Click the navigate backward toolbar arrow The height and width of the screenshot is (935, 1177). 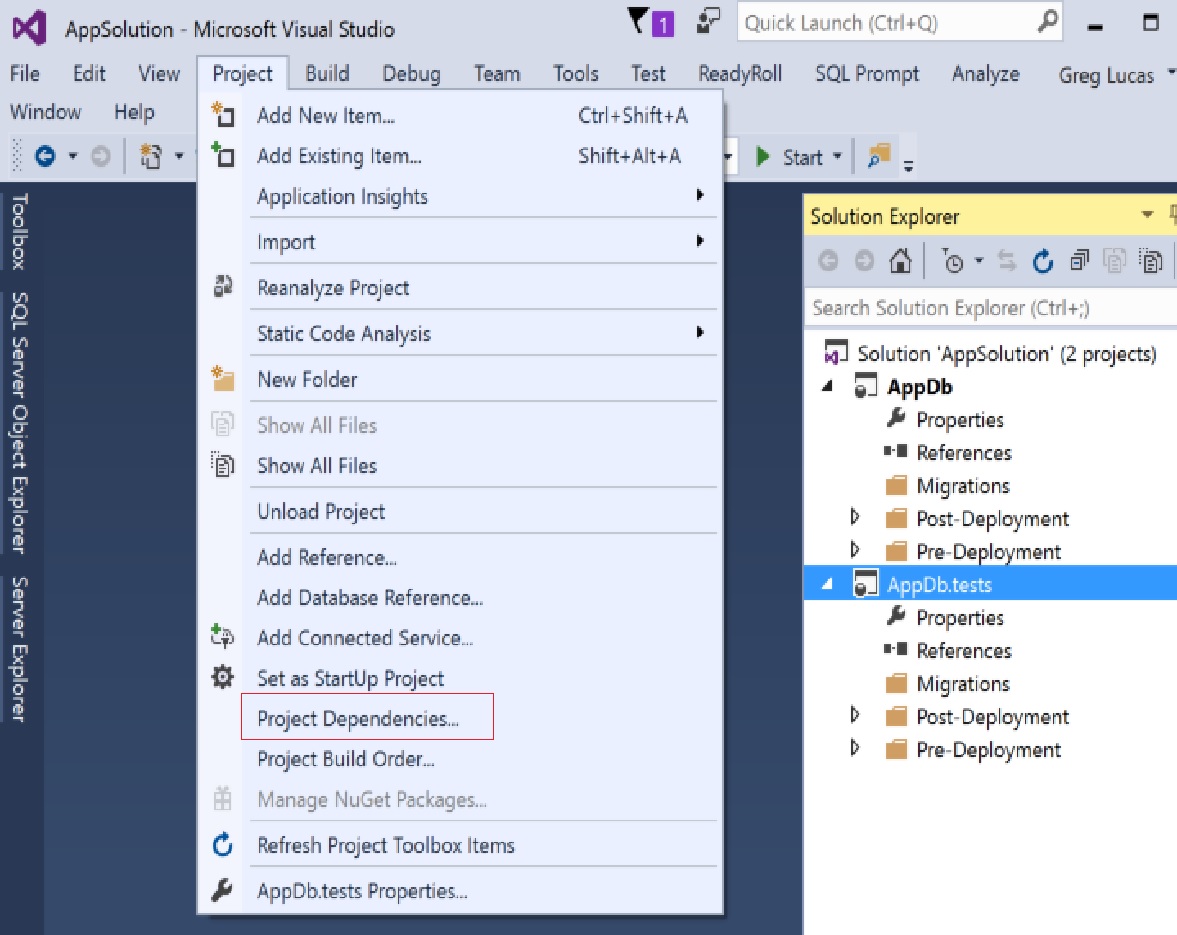tap(45, 156)
